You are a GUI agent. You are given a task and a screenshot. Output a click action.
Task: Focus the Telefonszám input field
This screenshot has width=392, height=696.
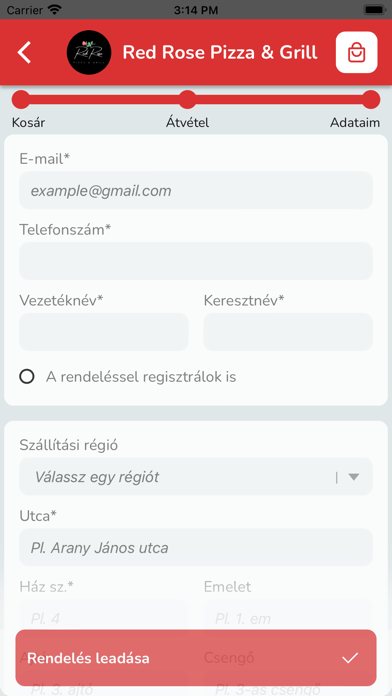pos(196,261)
